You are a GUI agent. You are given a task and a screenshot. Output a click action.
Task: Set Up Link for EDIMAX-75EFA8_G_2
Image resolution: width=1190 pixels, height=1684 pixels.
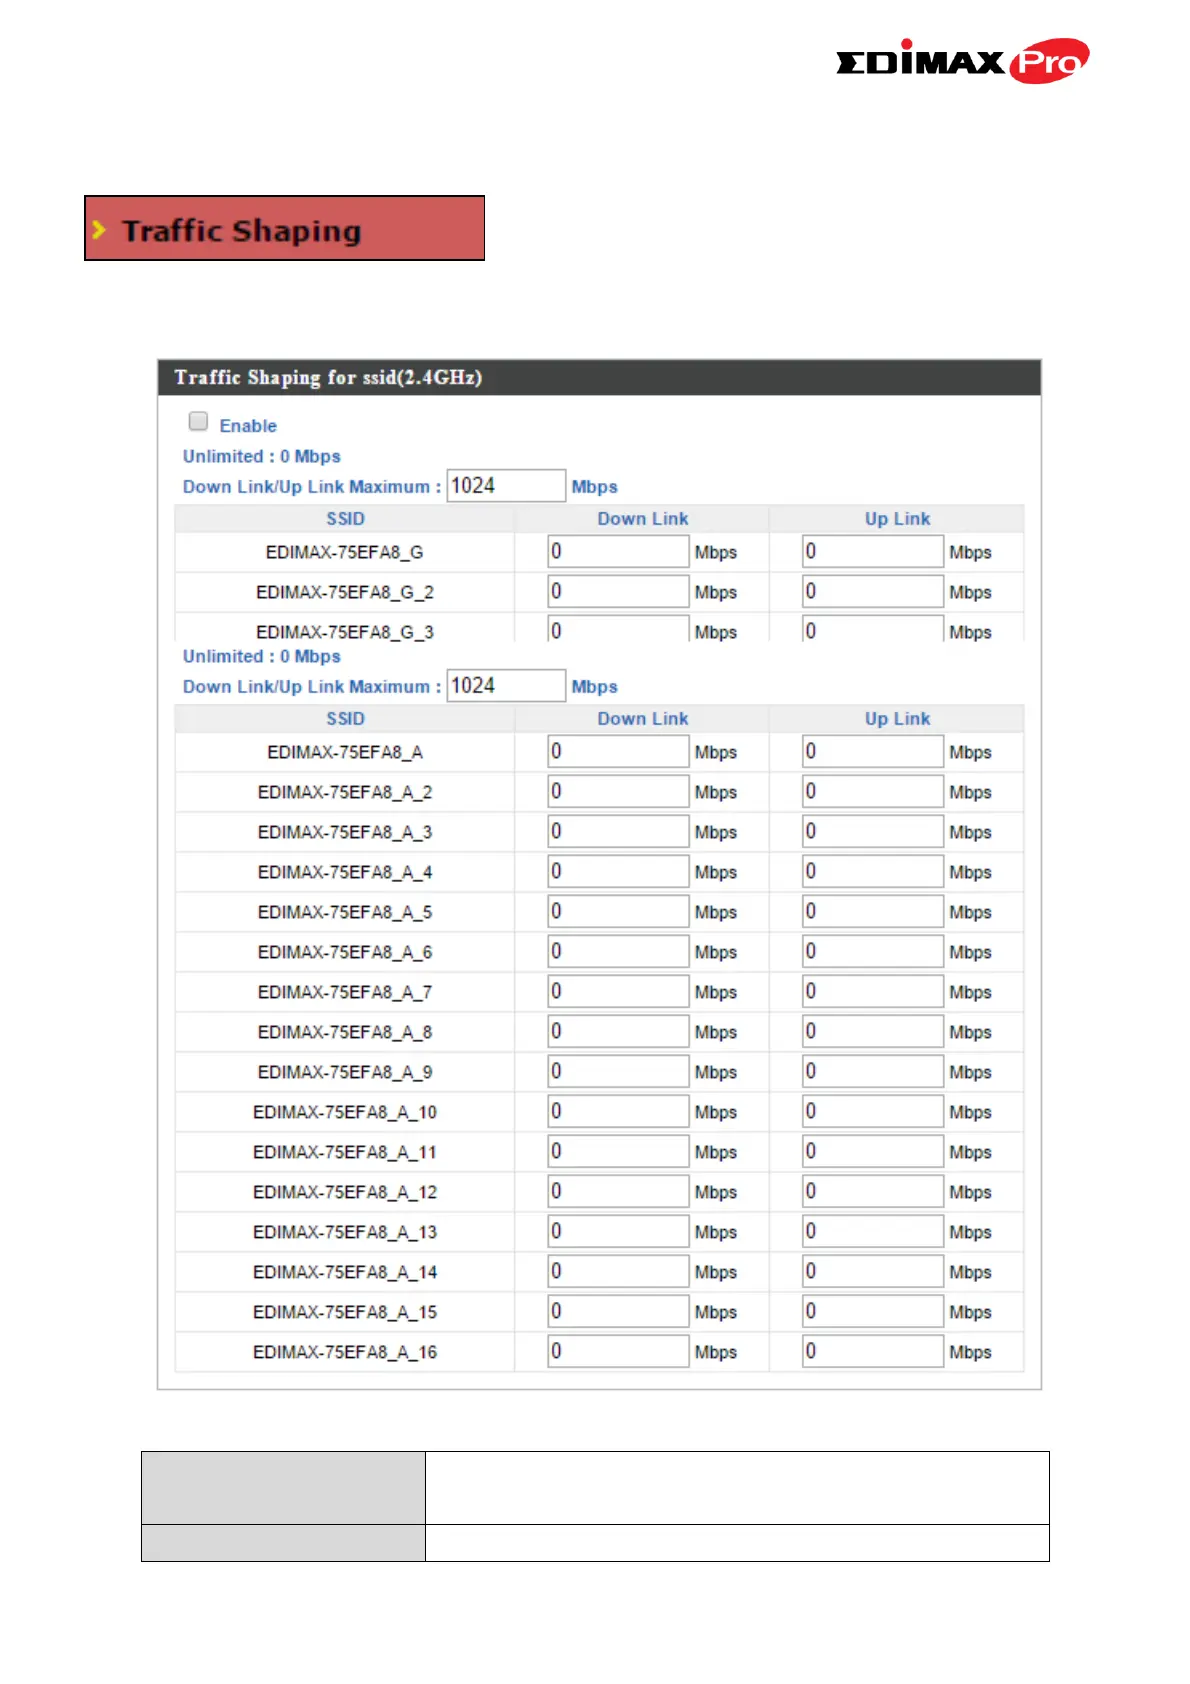[x=873, y=592]
